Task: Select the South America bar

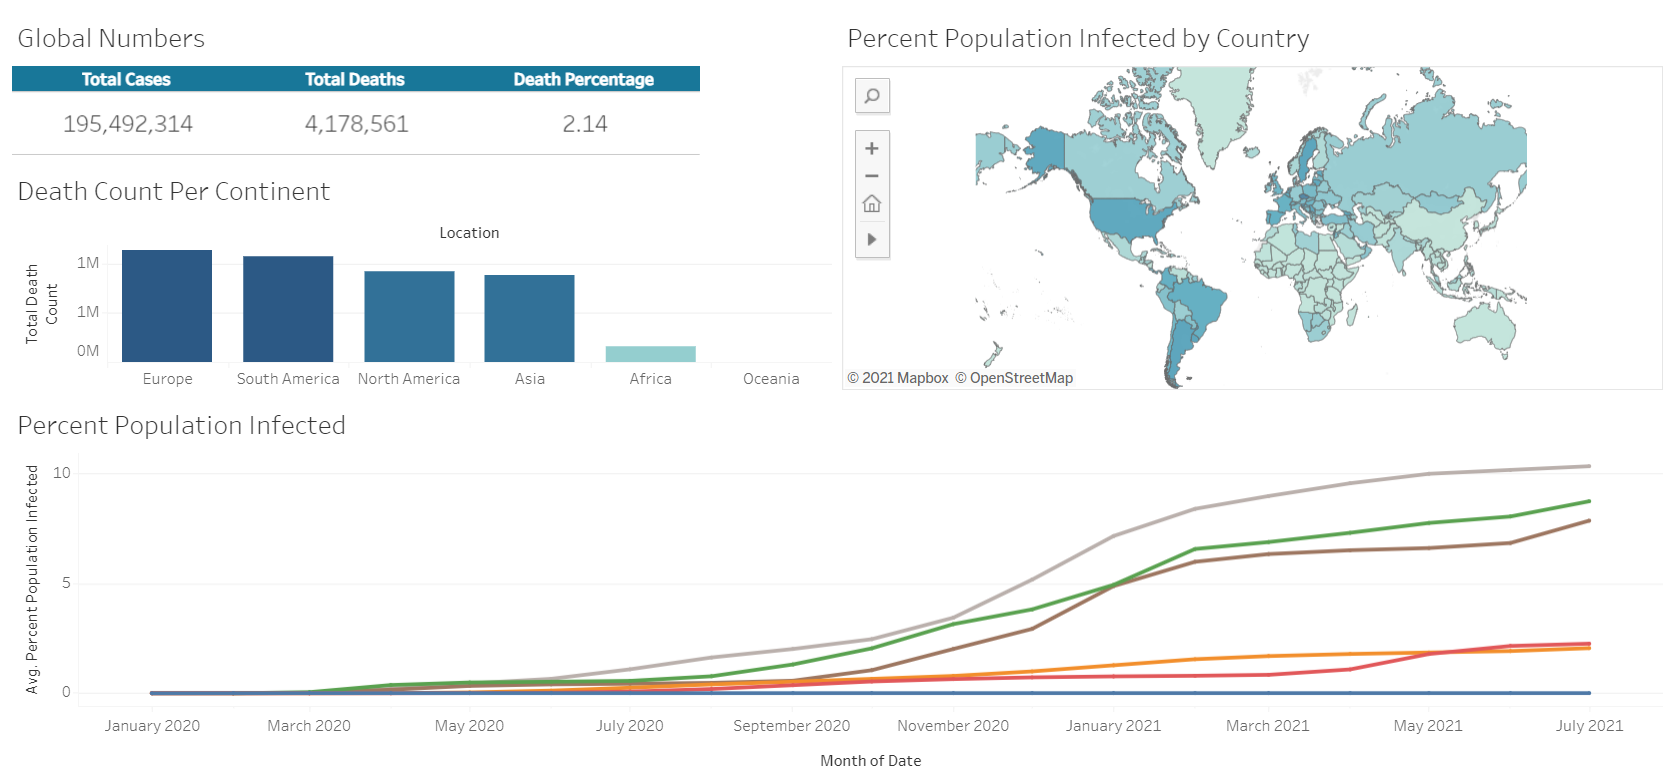Action: click(288, 309)
